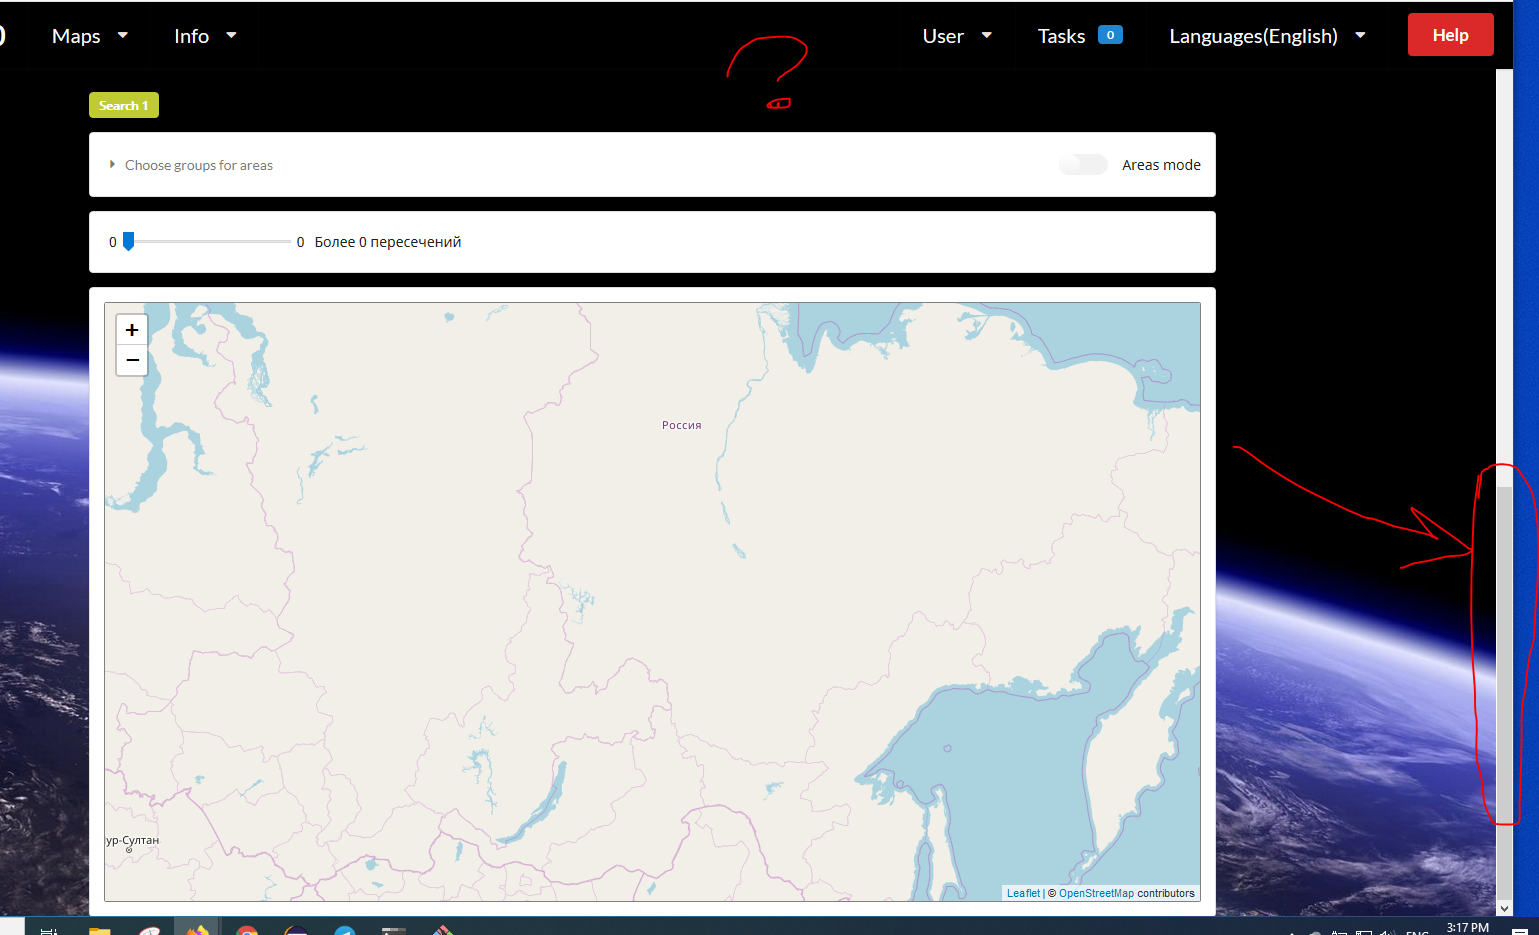Click the Tasks counter badge showing 0
1539x935 pixels.
1110,33
